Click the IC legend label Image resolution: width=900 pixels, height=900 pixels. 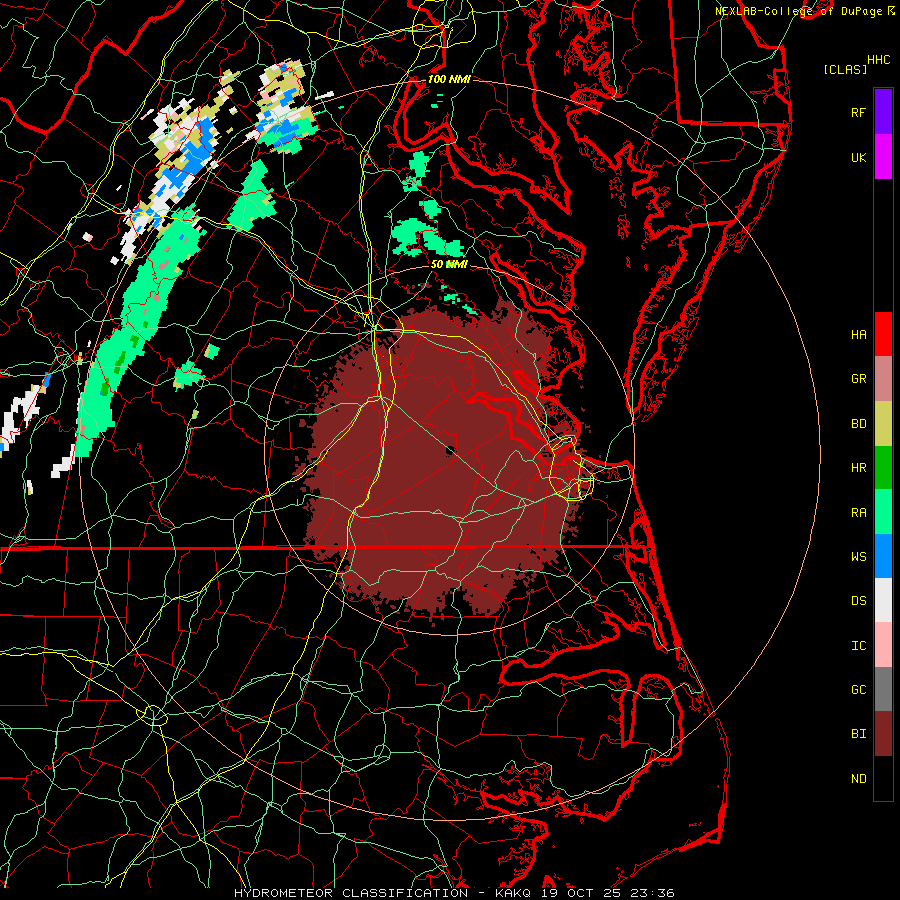pyautogui.click(x=858, y=646)
